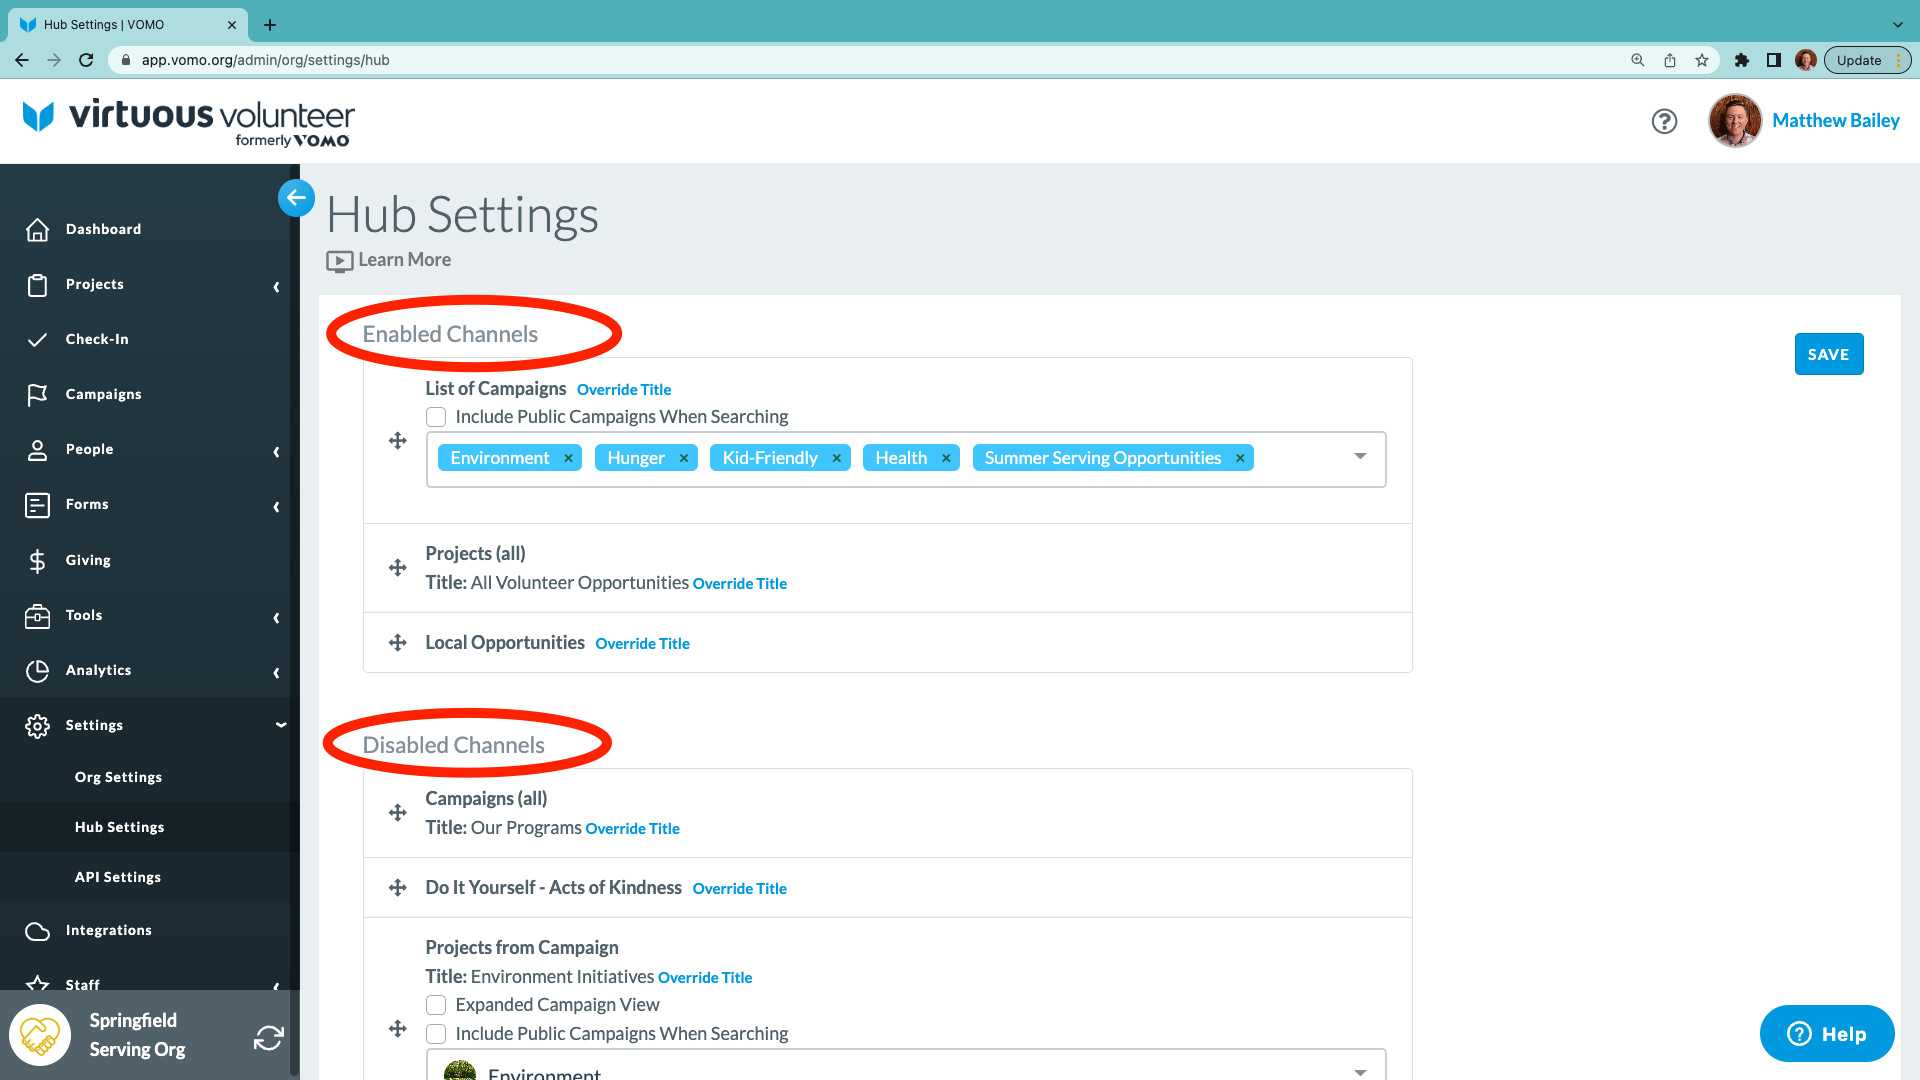Click Matthew Bailey profile name

point(1836,121)
